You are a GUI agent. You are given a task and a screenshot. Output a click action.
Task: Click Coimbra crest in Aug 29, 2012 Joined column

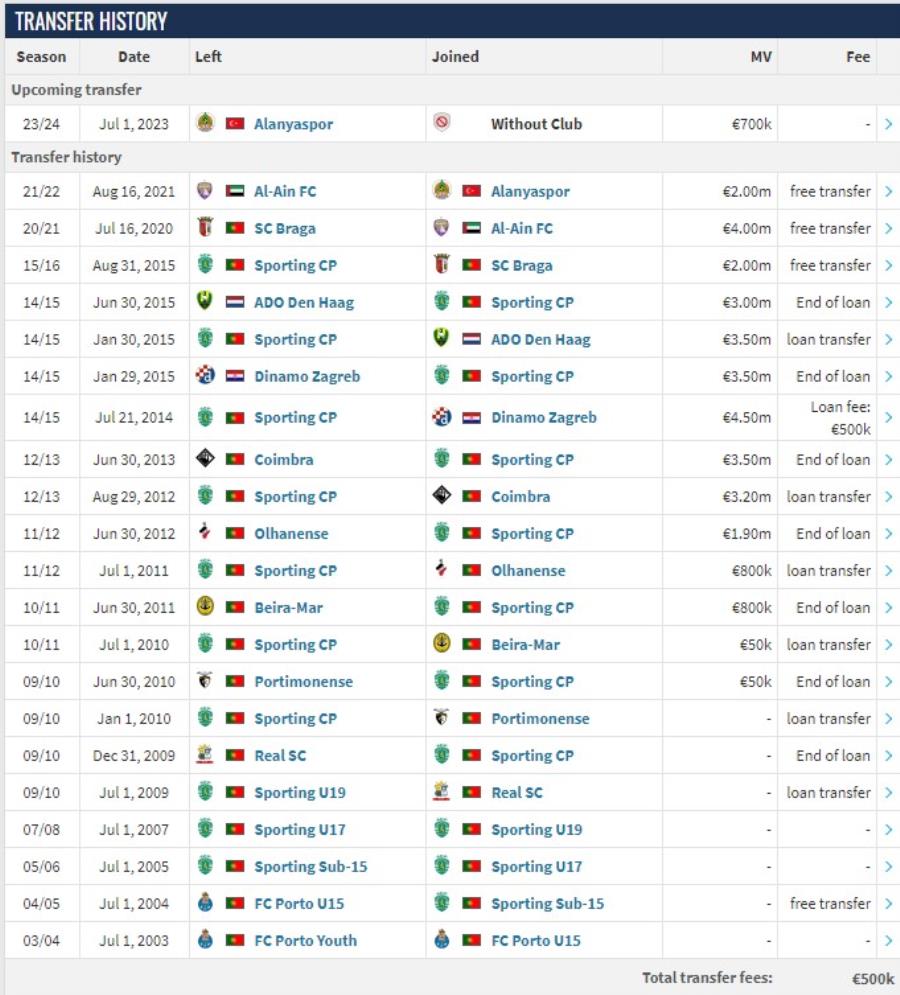(442, 495)
